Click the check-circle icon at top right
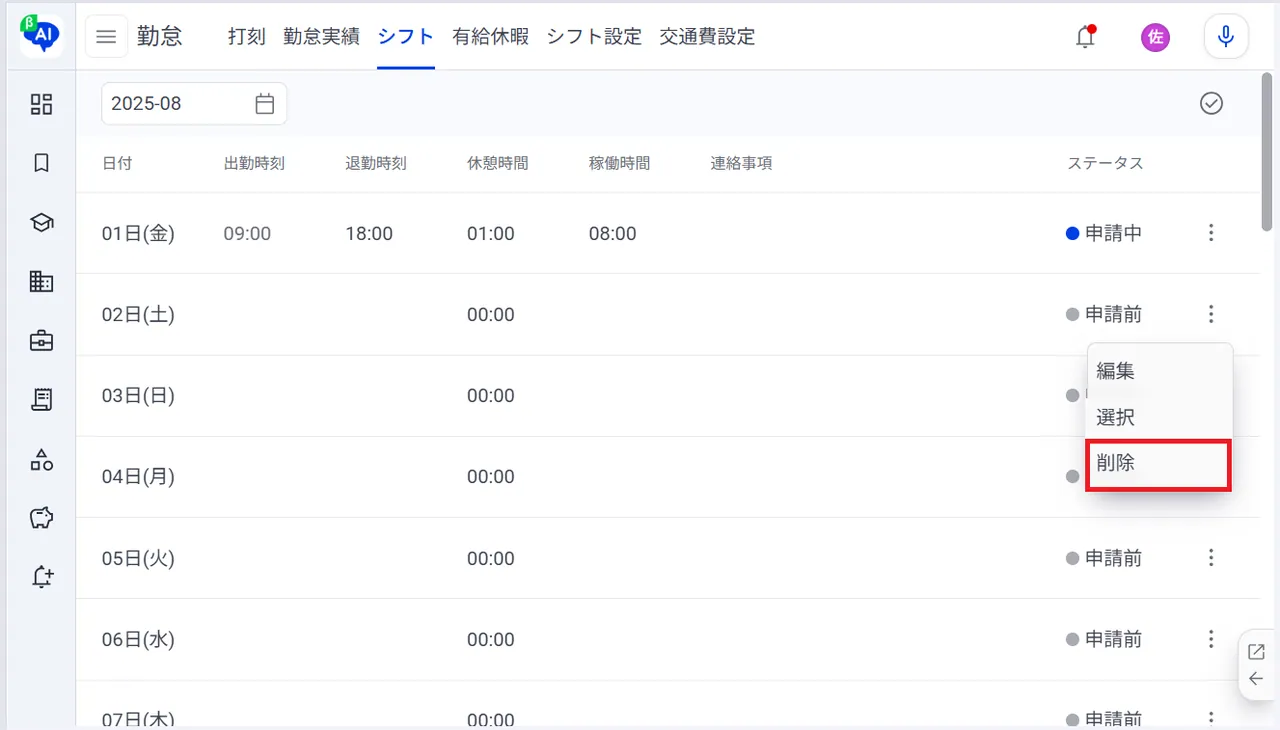This screenshot has height=730, width=1280. pyautogui.click(x=1211, y=103)
